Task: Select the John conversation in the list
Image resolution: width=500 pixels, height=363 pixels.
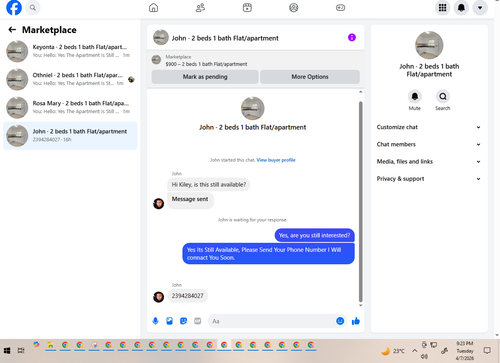Action: [x=70, y=135]
